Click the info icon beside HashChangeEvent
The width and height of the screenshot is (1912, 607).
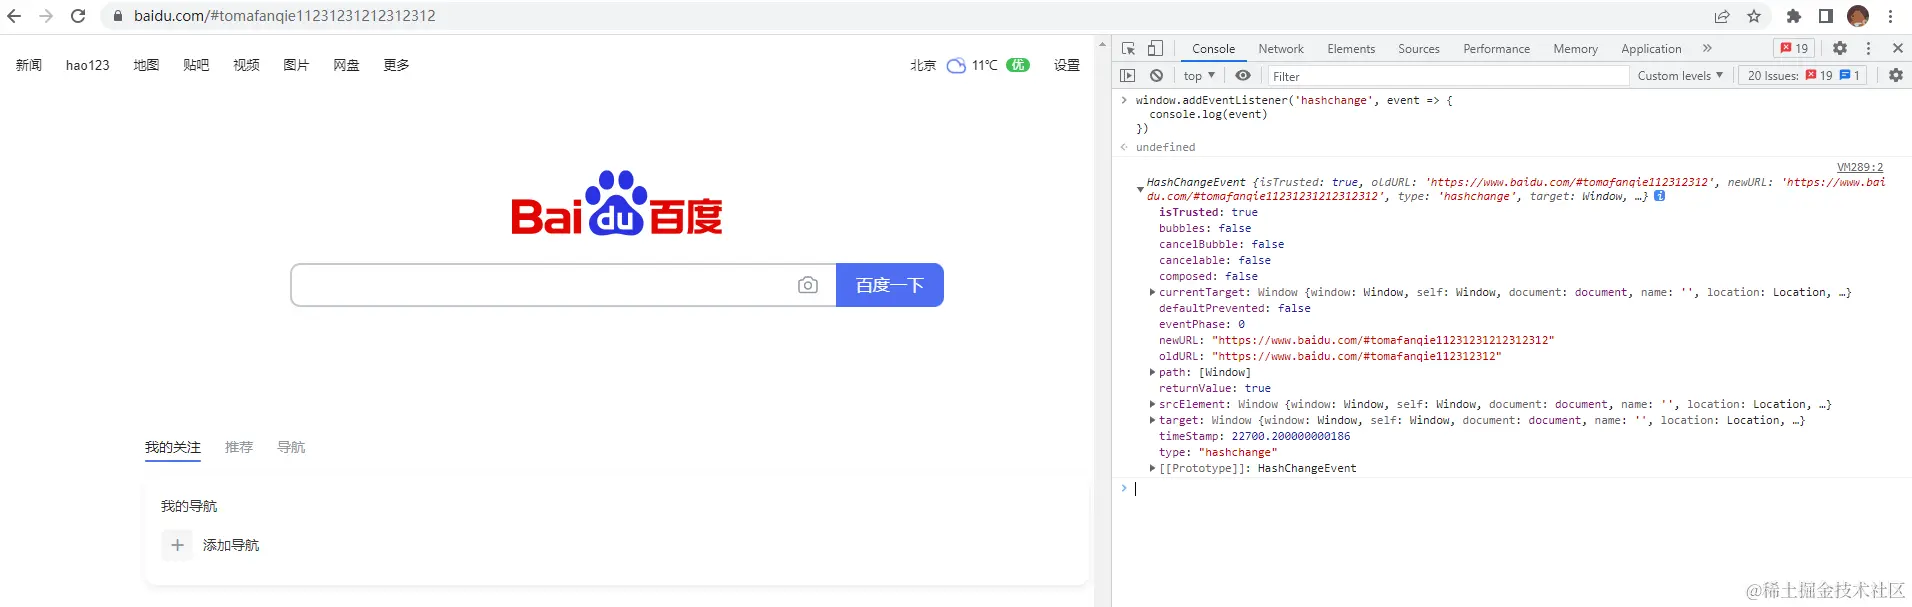[x=1660, y=196]
